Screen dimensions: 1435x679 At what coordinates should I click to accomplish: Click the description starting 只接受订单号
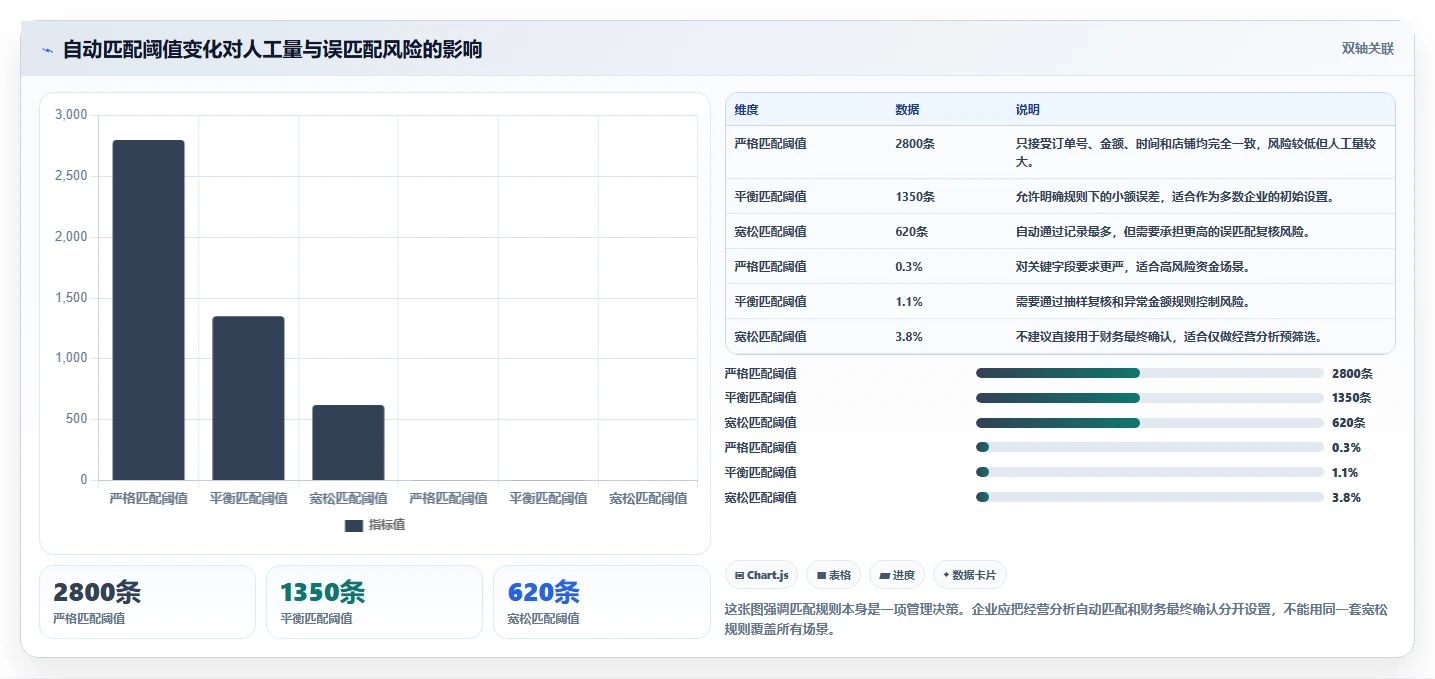pos(1197,152)
